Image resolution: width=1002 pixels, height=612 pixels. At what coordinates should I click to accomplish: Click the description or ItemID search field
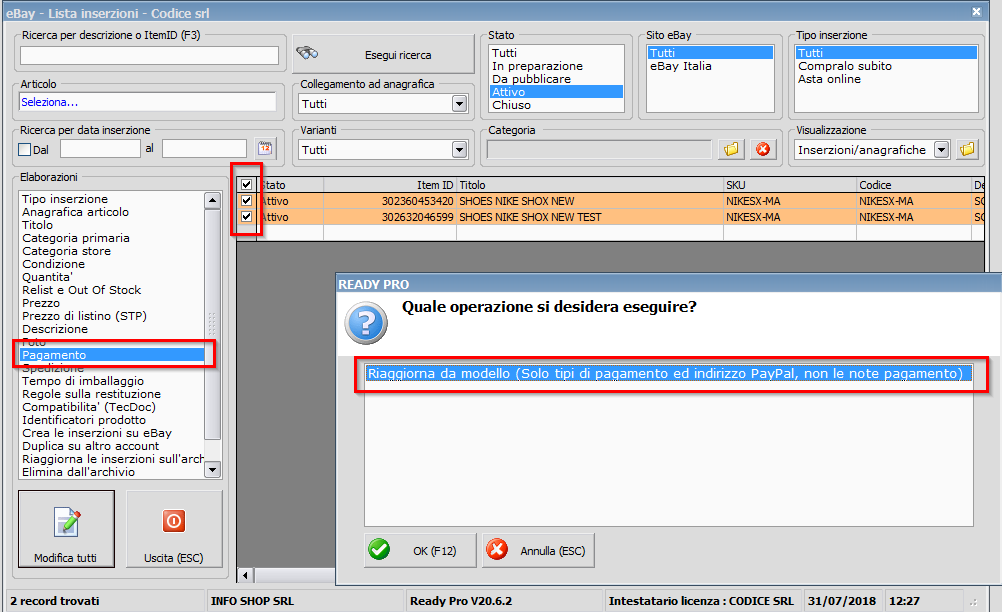point(150,56)
